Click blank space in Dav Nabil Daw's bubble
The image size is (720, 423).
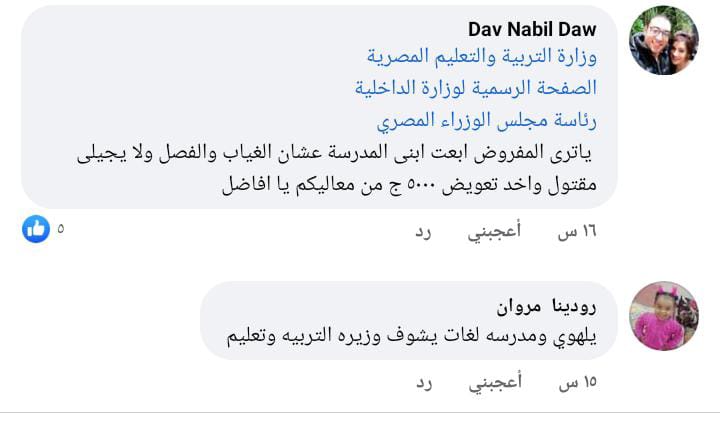coord(150,70)
